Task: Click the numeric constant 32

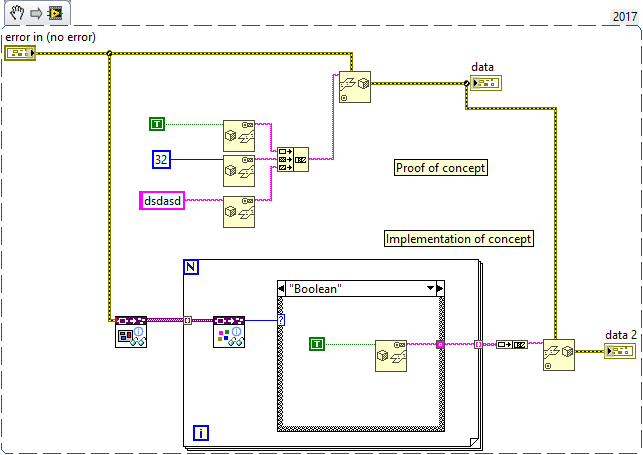Action: point(162,159)
